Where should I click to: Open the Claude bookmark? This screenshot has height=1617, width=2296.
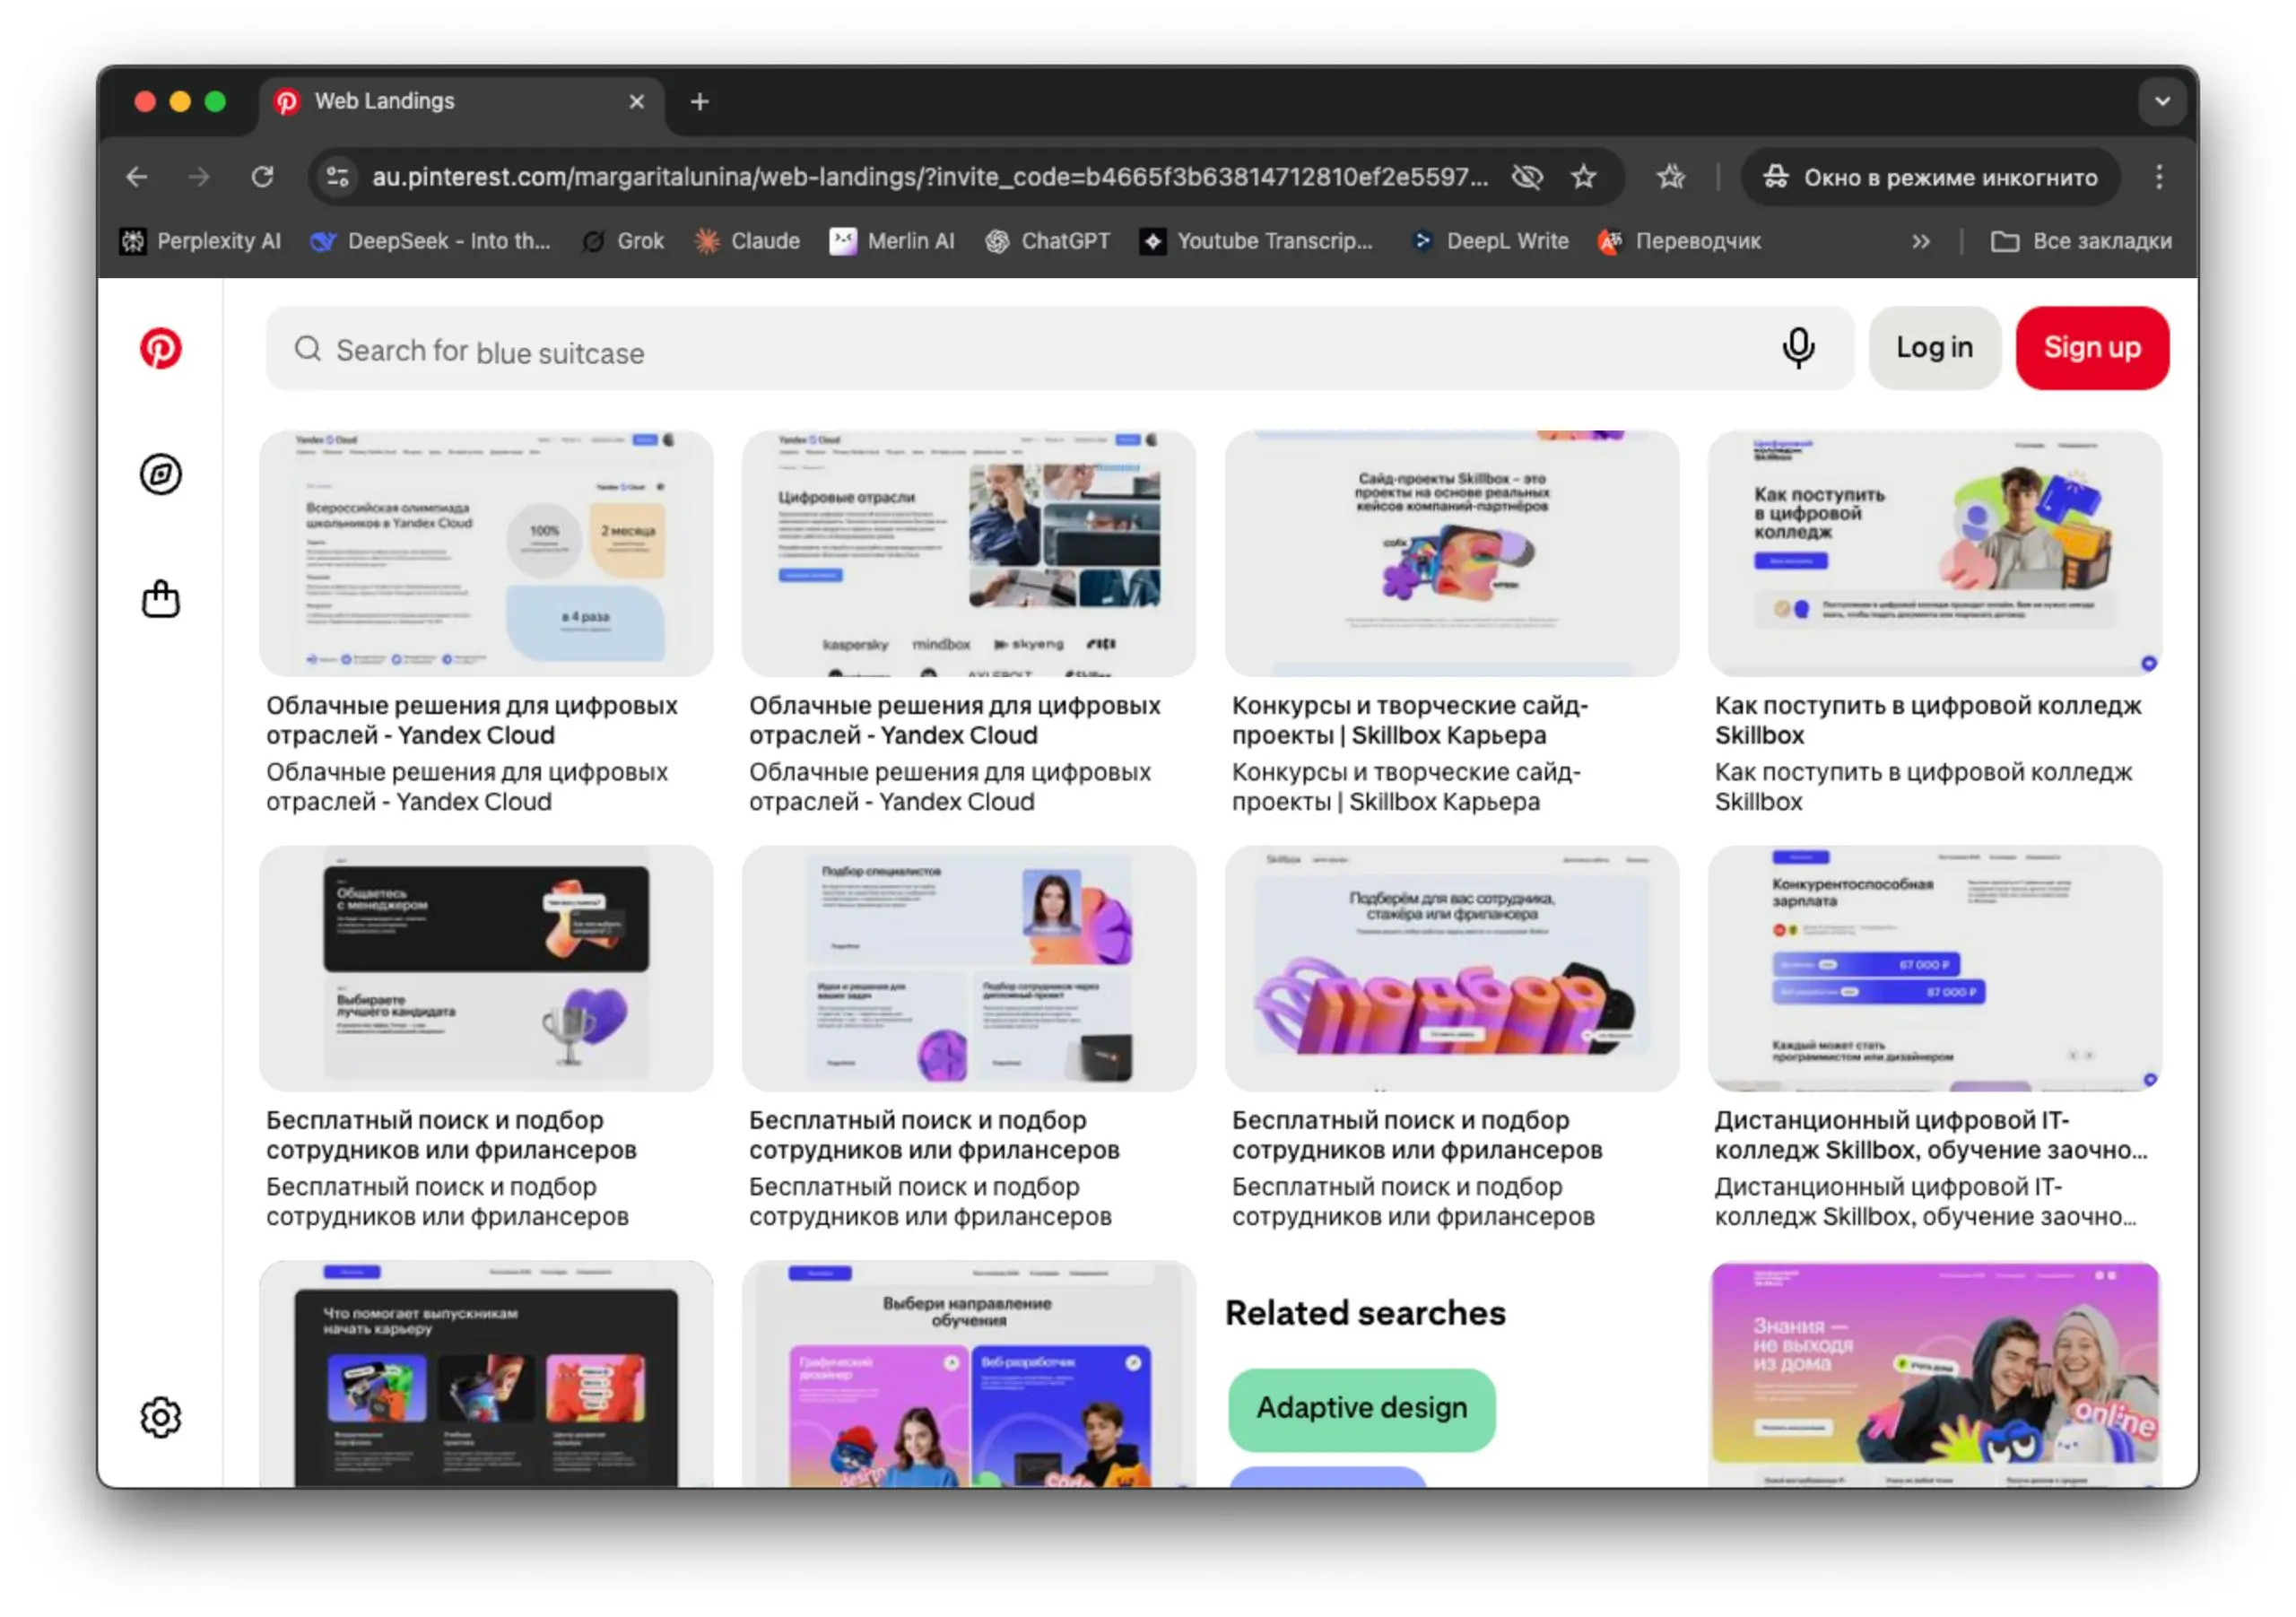point(747,241)
